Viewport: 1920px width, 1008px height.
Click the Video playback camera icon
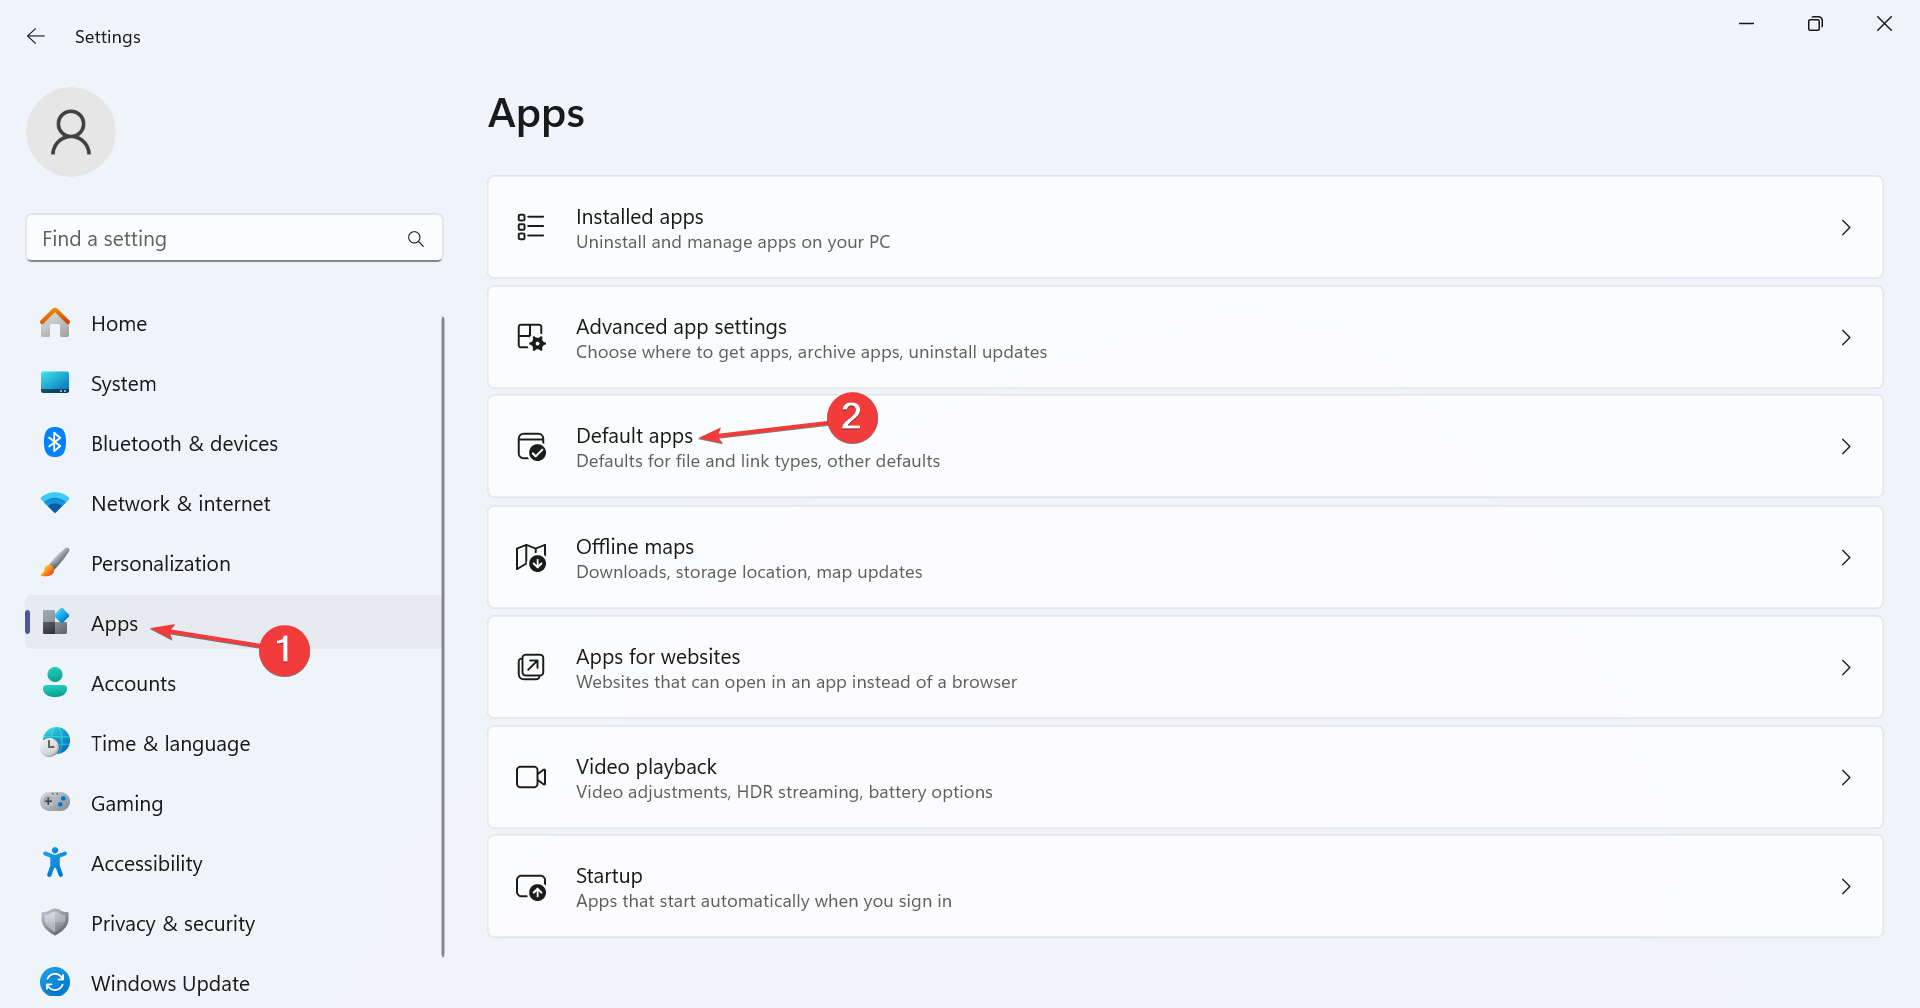pyautogui.click(x=531, y=777)
